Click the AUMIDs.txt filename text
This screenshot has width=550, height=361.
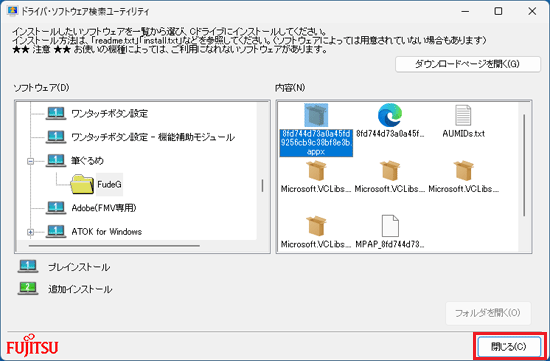[463, 134]
